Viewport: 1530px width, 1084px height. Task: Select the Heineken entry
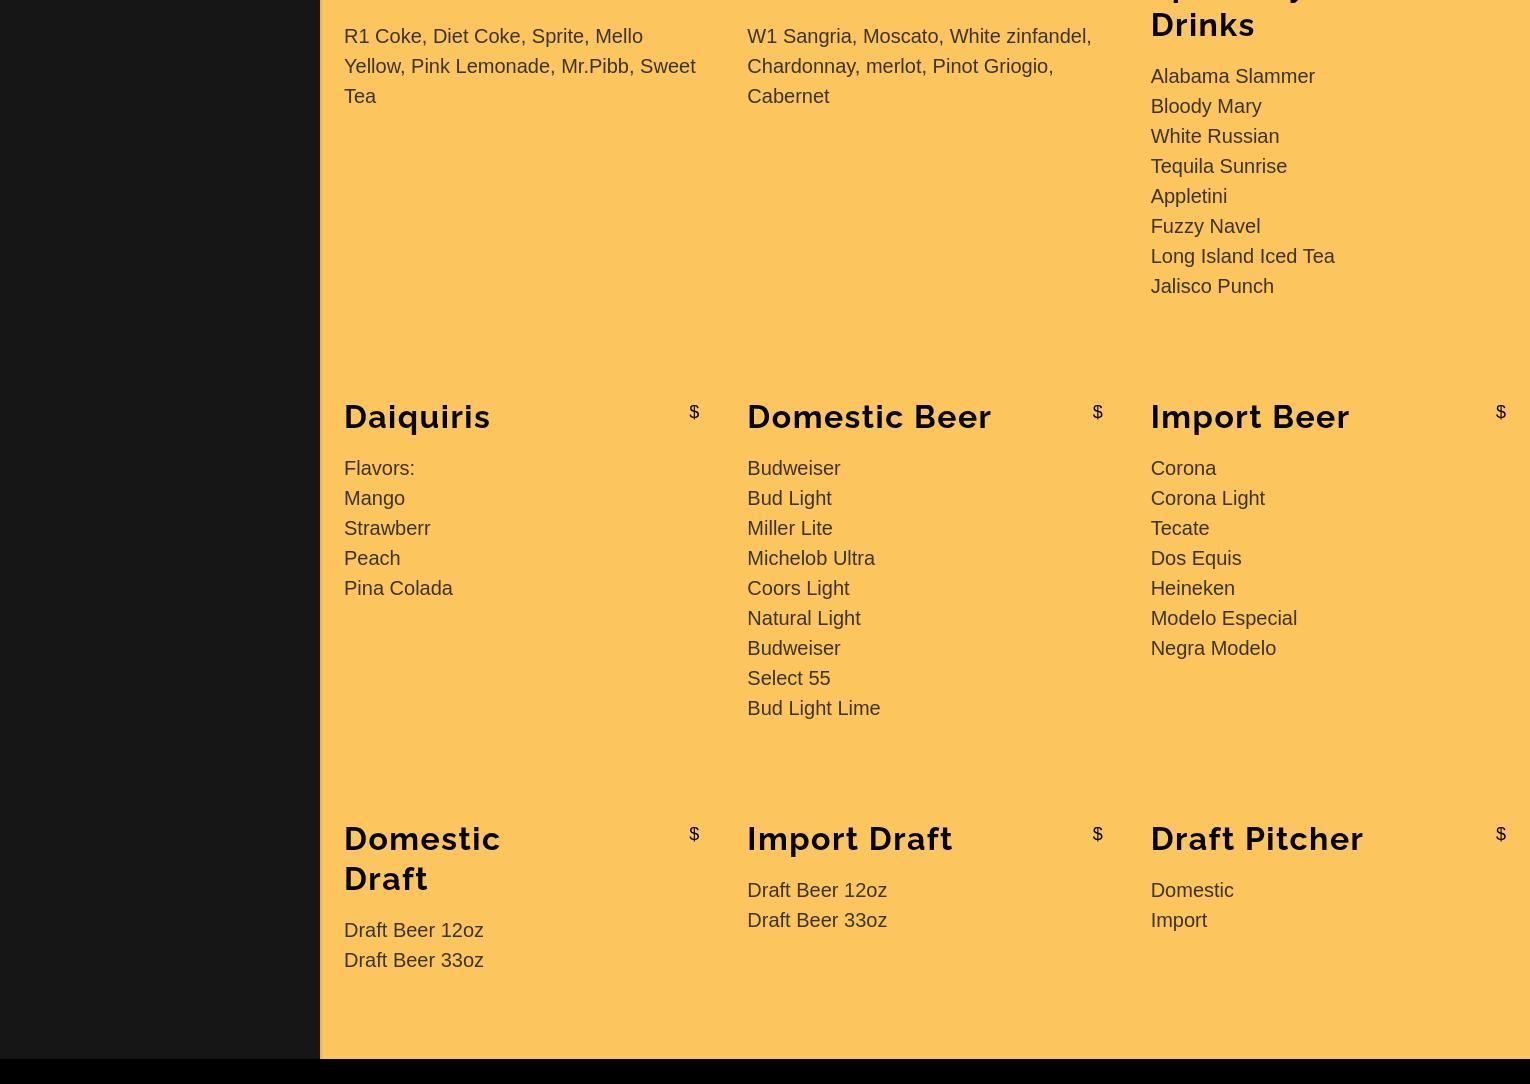1193,588
